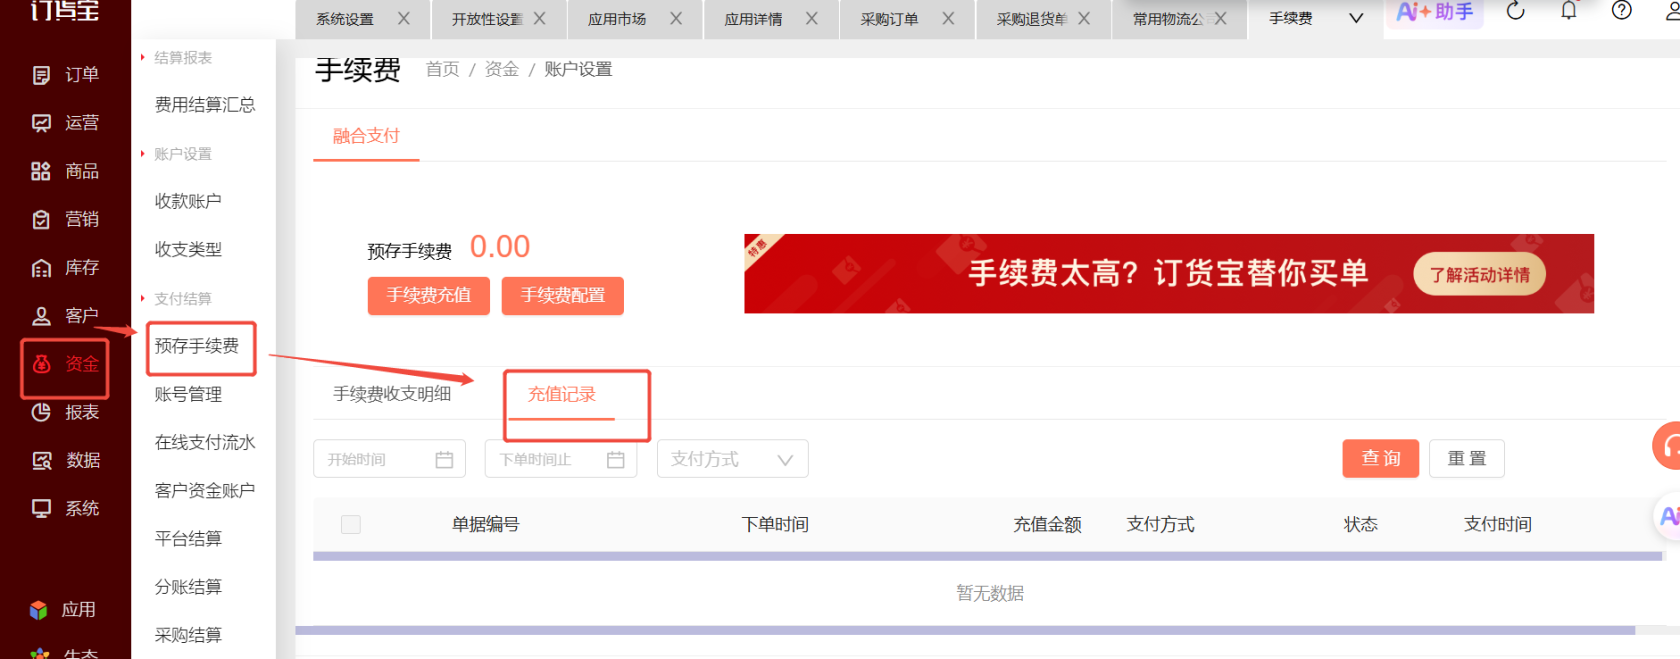Open the 商品 products sidebar icon
Image resolution: width=1680 pixels, height=659 pixels.
click(x=41, y=171)
